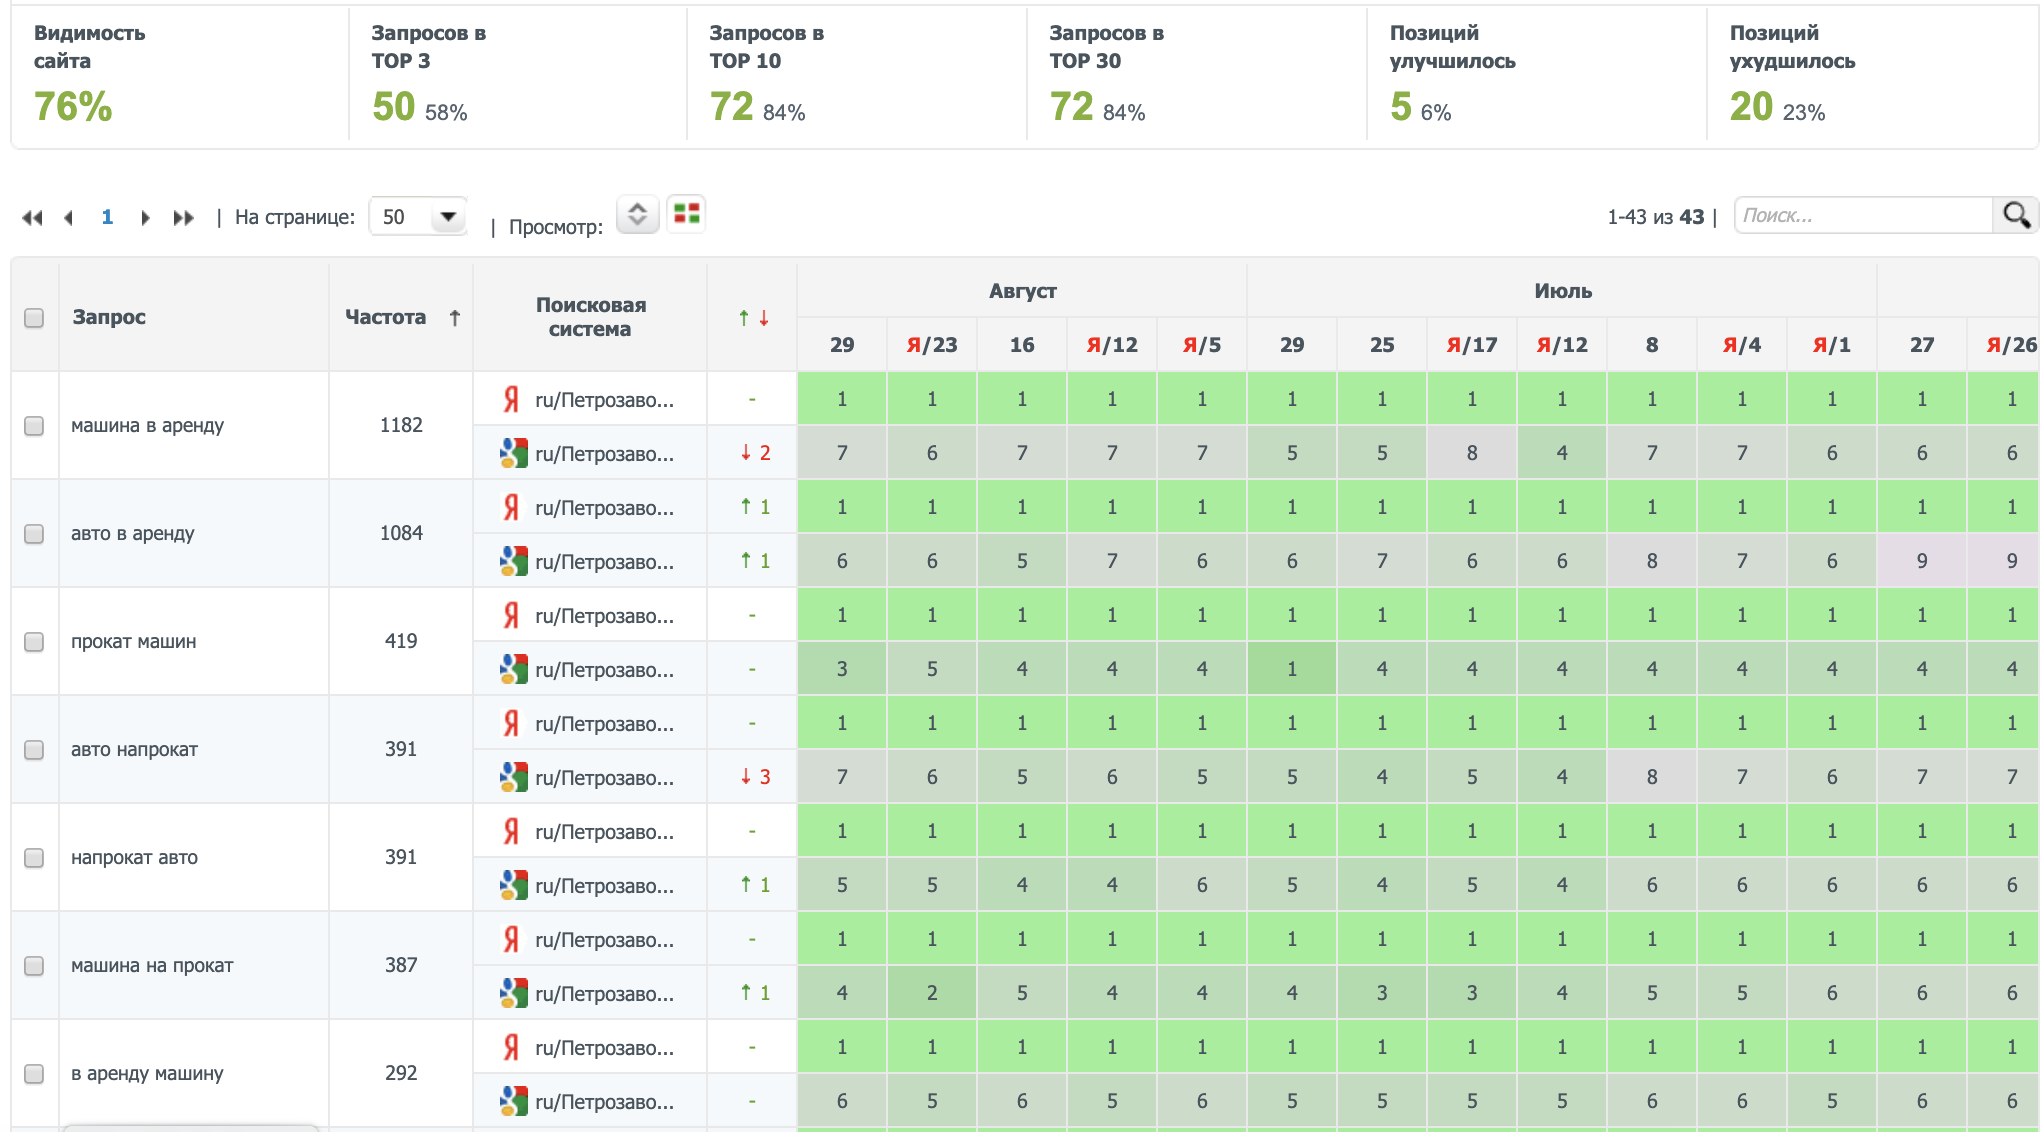2040x1132 pixels.
Task: Select the прокат машин row checkbox
Action: pyautogui.click(x=34, y=642)
